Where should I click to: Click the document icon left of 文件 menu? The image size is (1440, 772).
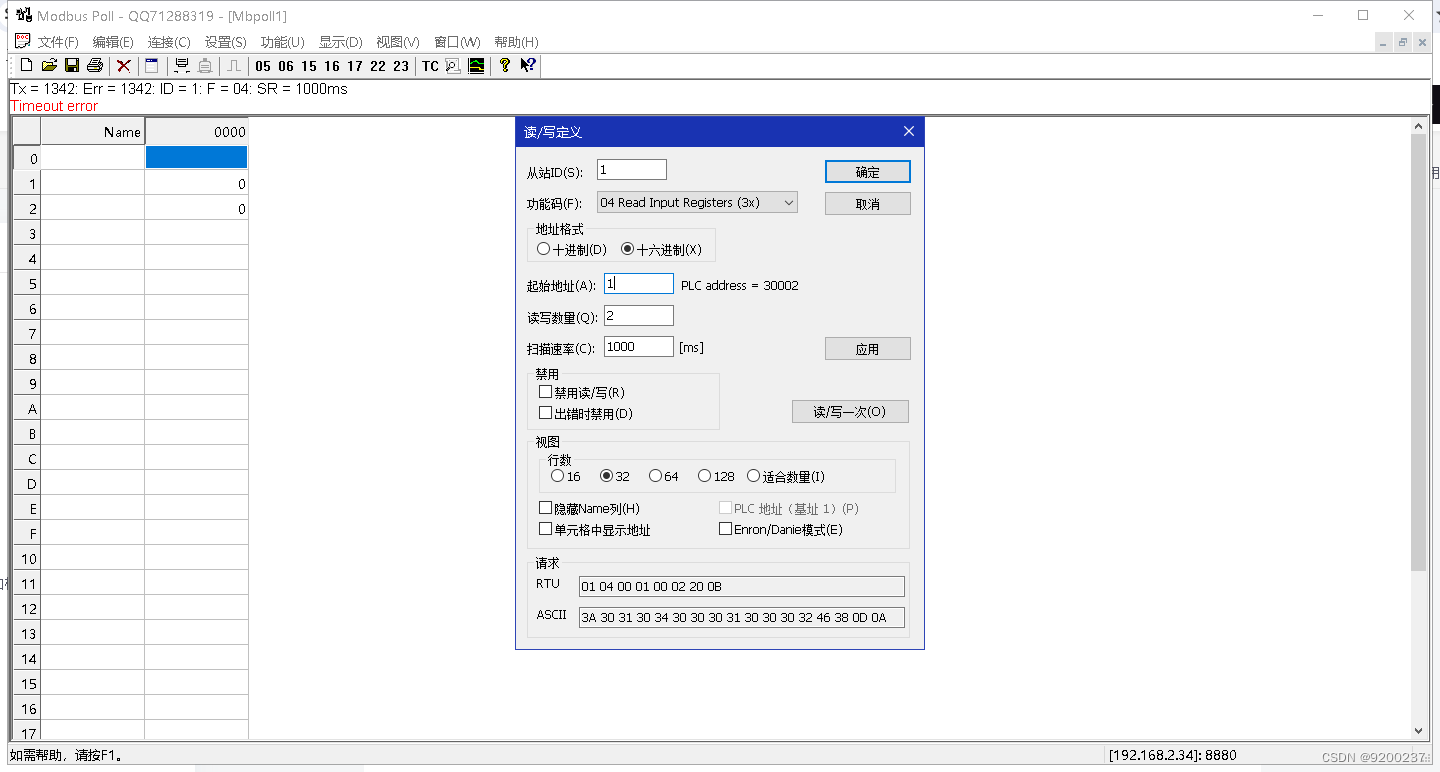22,41
